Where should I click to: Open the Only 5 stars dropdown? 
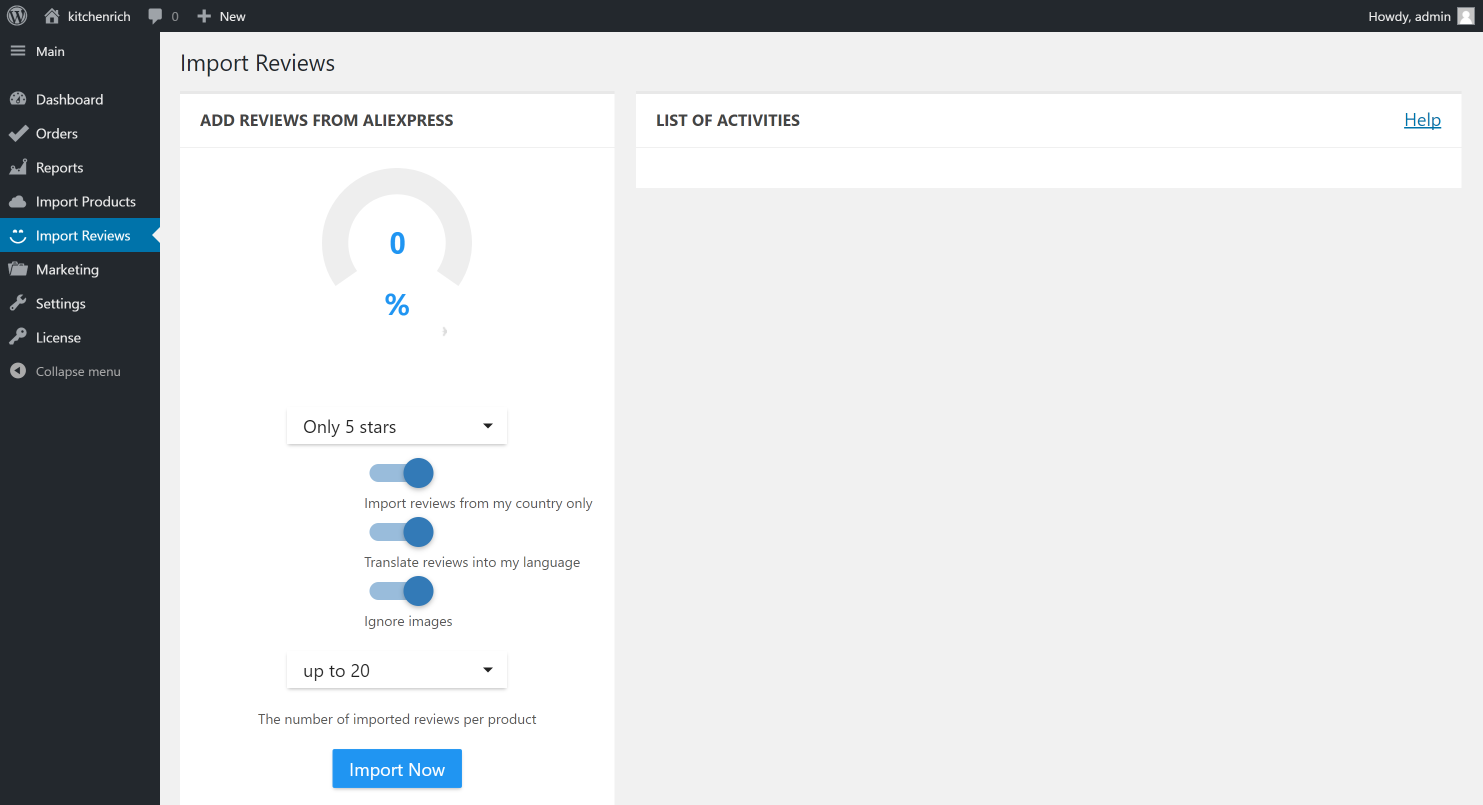point(397,427)
